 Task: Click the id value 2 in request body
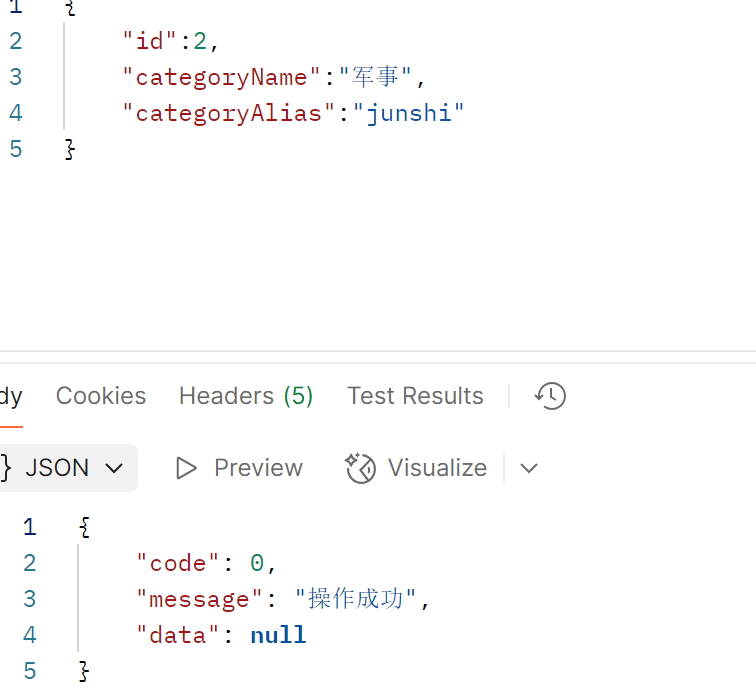click(200, 41)
